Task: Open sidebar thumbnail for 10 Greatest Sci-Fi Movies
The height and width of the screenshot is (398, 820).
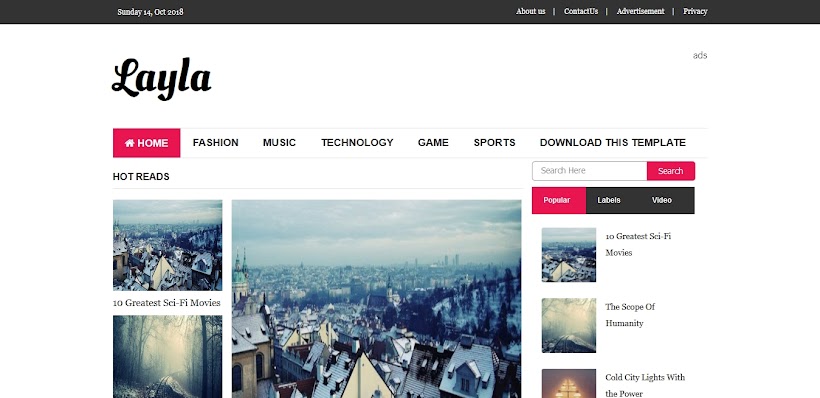Action: (x=568, y=255)
